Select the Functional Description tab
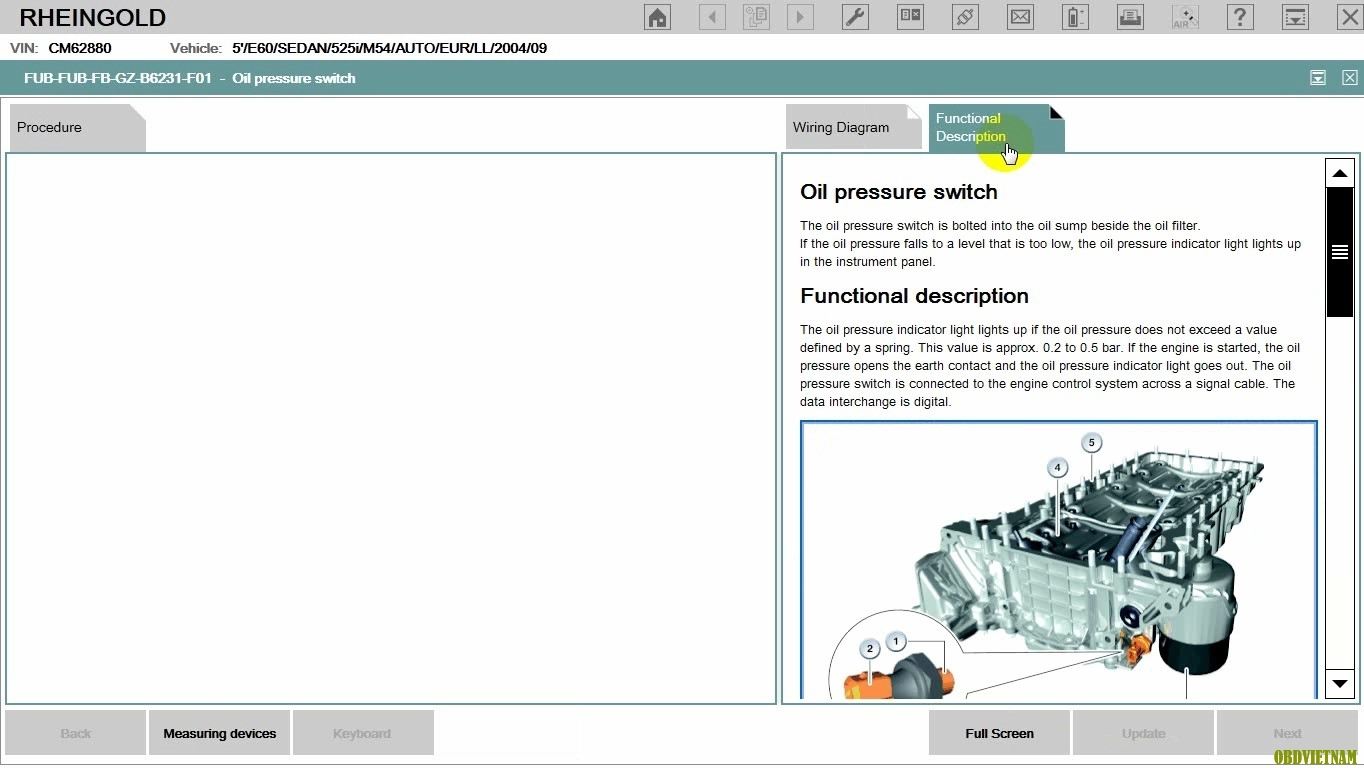 996,128
